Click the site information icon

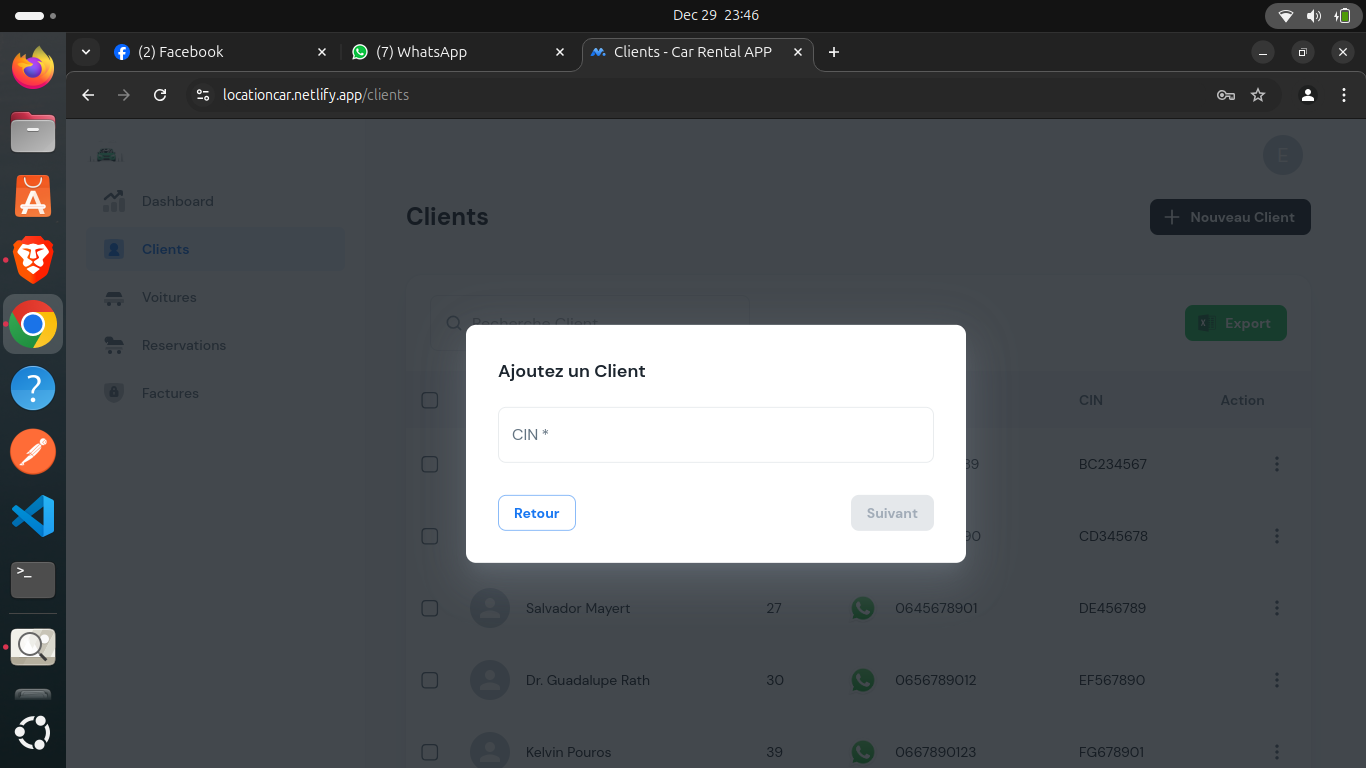pos(203,95)
